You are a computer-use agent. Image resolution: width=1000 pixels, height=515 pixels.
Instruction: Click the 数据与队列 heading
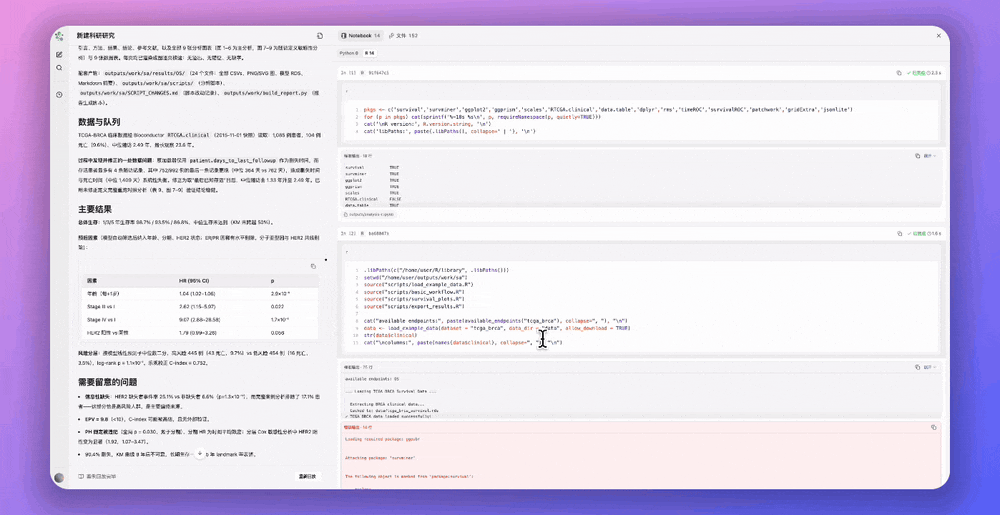pyautogui.click(x=99, y=122)
